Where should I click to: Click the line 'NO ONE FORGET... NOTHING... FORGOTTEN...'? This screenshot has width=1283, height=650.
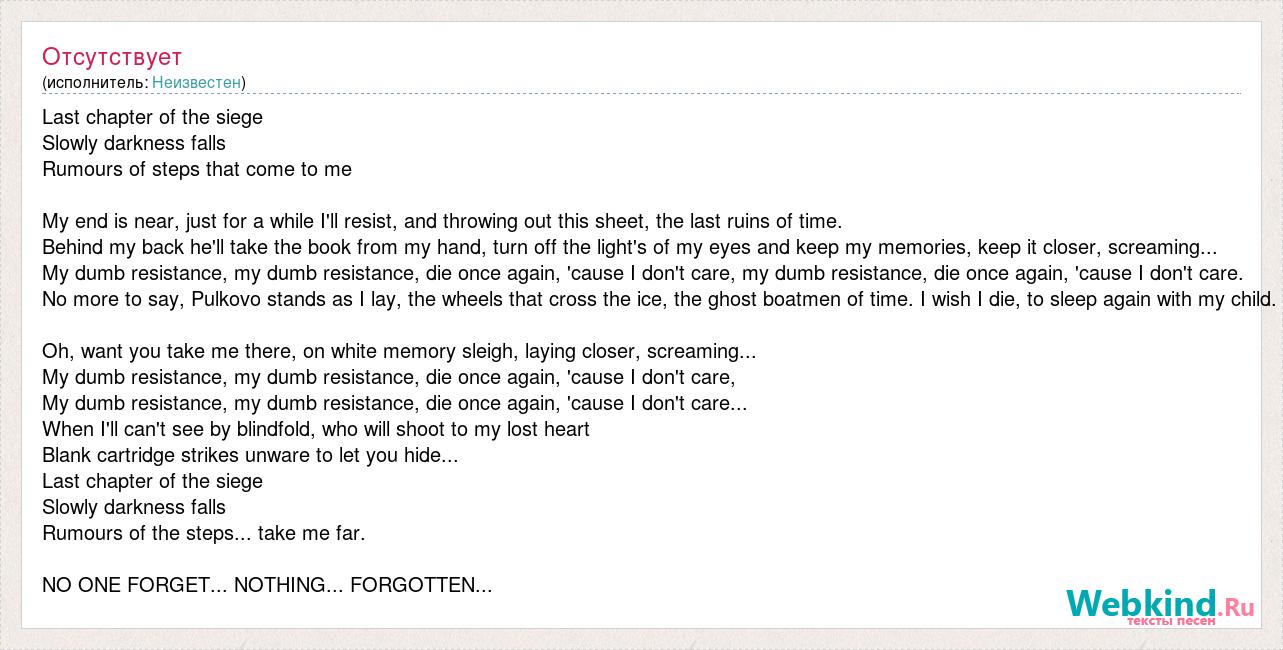(267, 585)
